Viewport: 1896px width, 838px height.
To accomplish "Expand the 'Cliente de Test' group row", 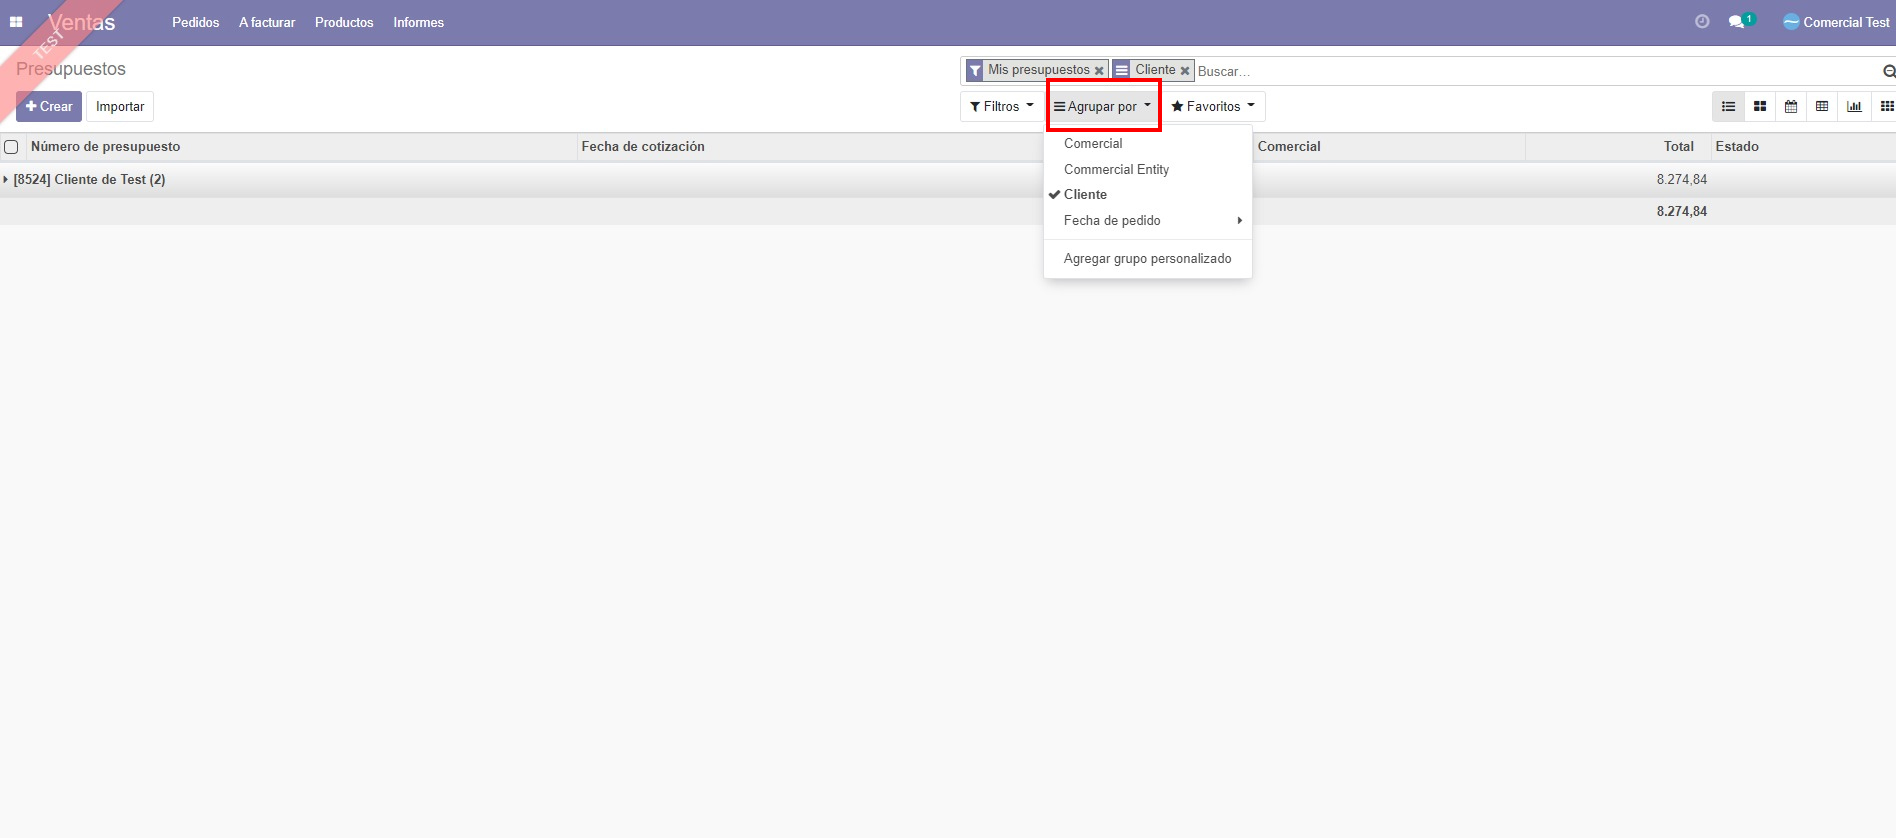I will pos(88,180).
